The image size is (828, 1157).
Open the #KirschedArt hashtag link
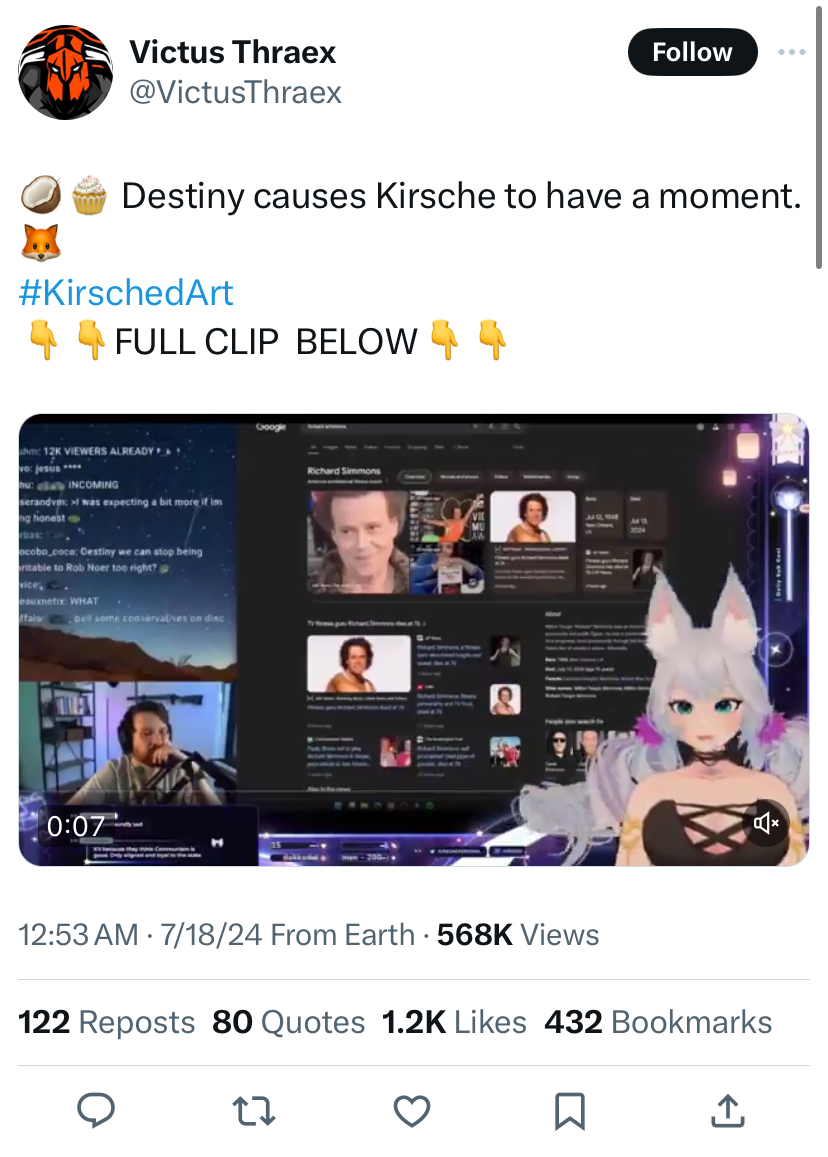(125, 293)
